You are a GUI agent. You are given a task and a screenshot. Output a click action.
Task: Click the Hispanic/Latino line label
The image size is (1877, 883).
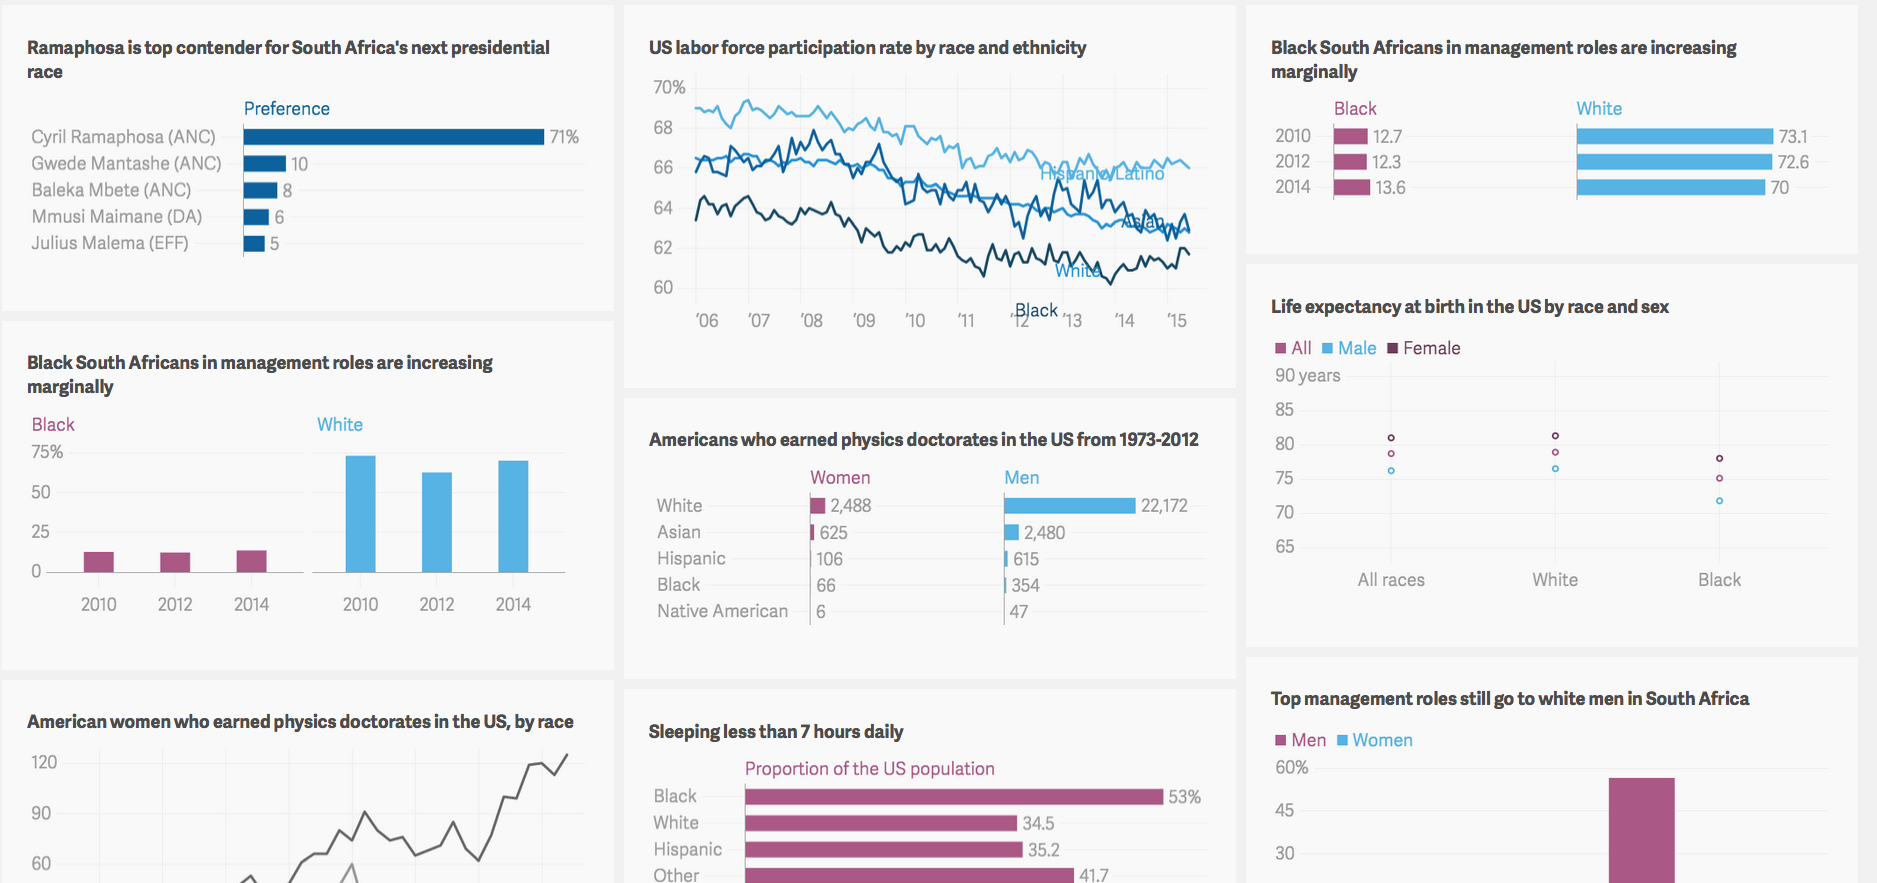1102,174
